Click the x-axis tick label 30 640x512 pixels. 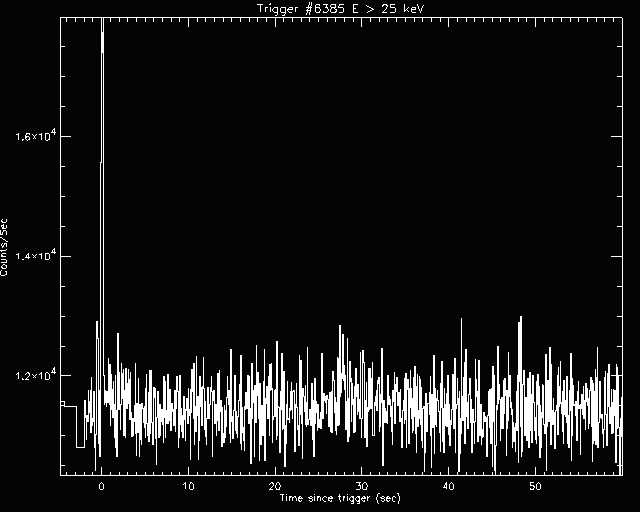point(362,486)
